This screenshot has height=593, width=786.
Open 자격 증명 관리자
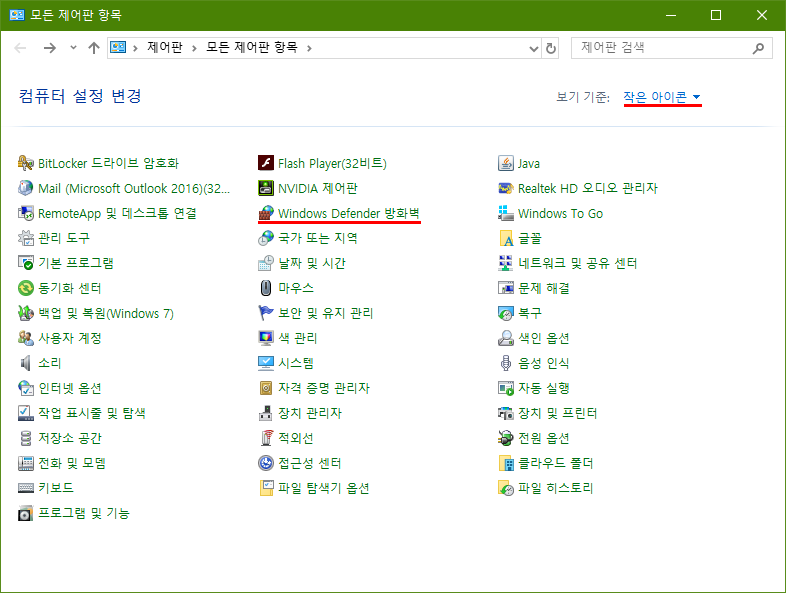point(314,388)
